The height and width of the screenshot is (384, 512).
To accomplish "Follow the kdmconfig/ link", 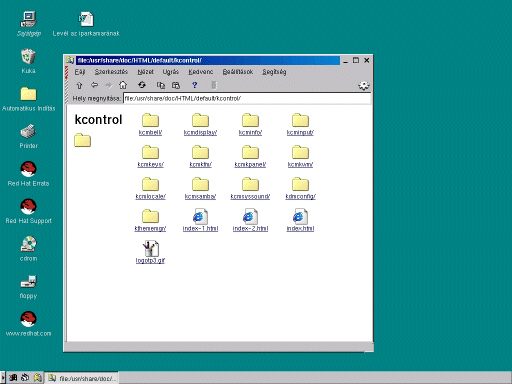I will pyautogui.click(x=300, y=197).
